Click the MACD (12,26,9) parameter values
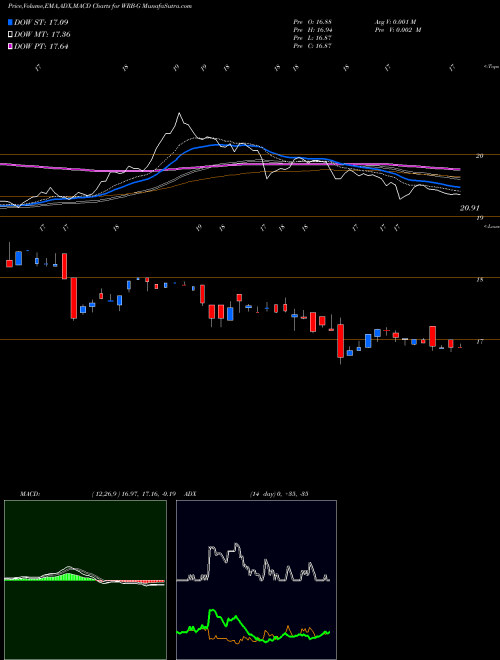Viewport: 500px width, 660px height. [136, 494]
